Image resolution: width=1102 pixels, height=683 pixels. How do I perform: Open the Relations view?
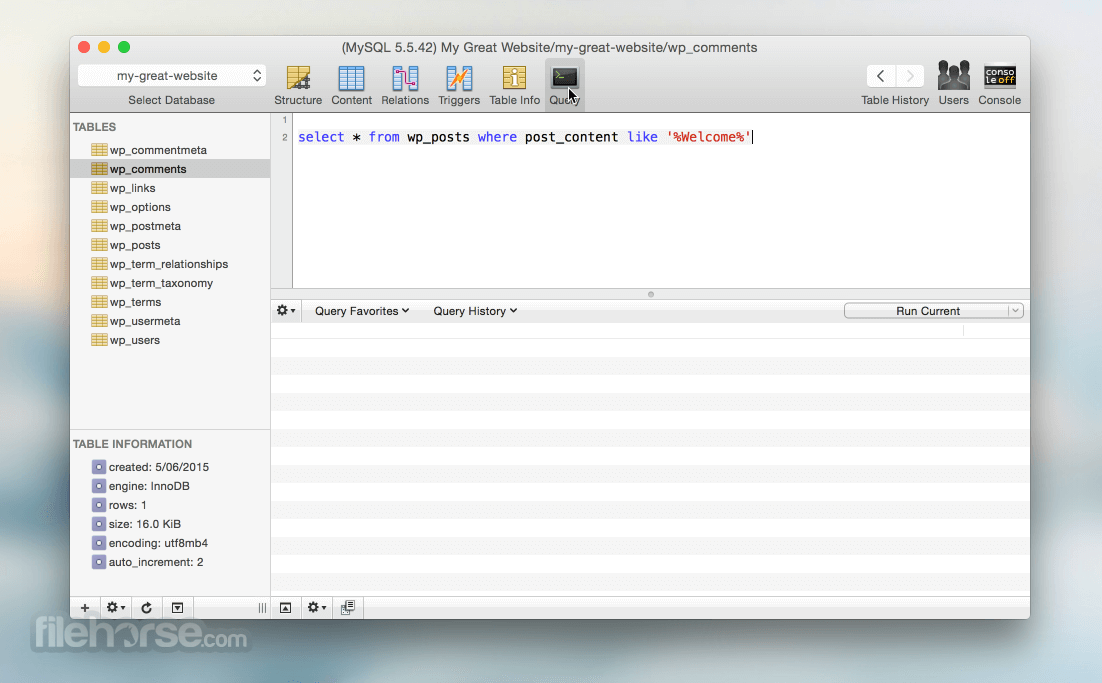coord(405,85)
